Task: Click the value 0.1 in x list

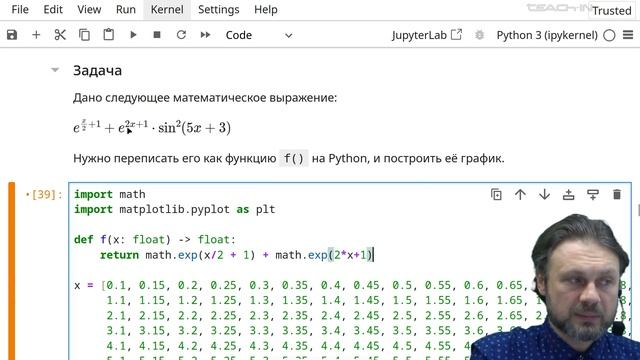Action: [116, 285]
